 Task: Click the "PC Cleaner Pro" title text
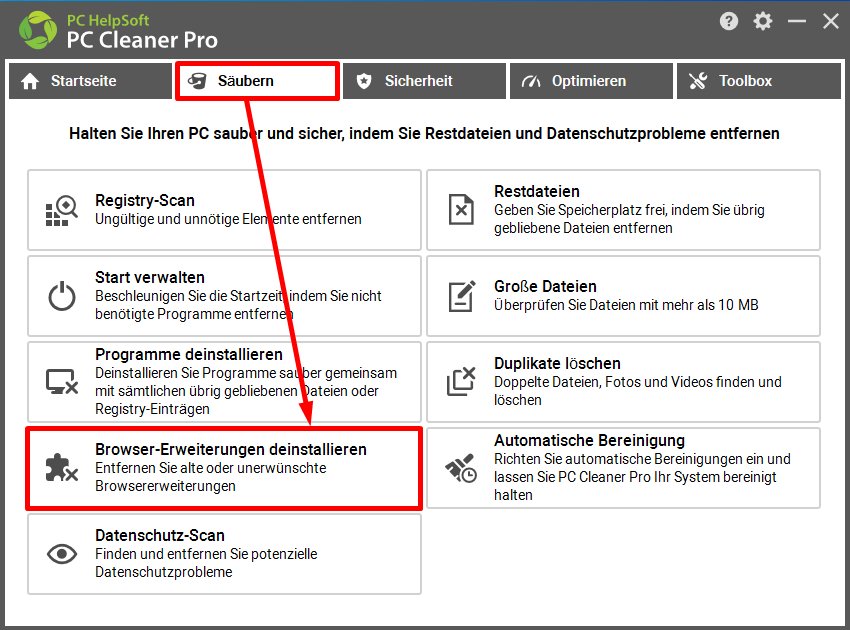pyautogui.click(x=142, y=40)
